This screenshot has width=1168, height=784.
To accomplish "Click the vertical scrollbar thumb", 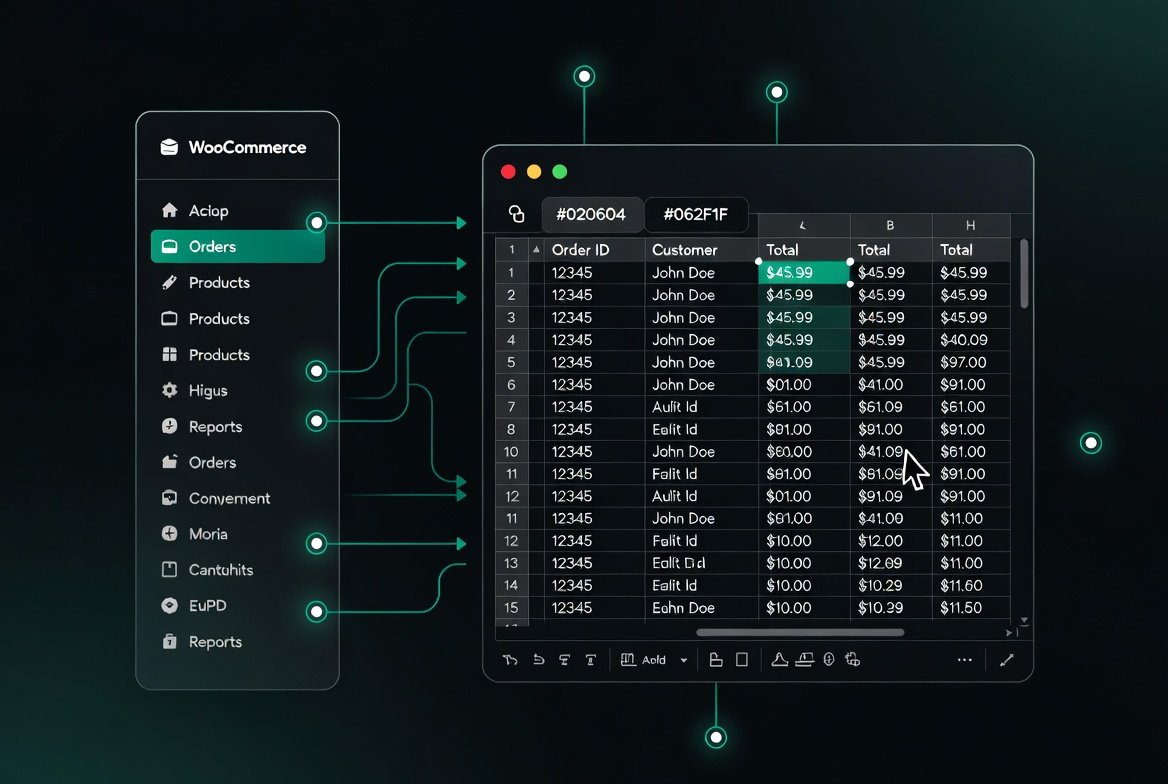I will point(1024,274).
